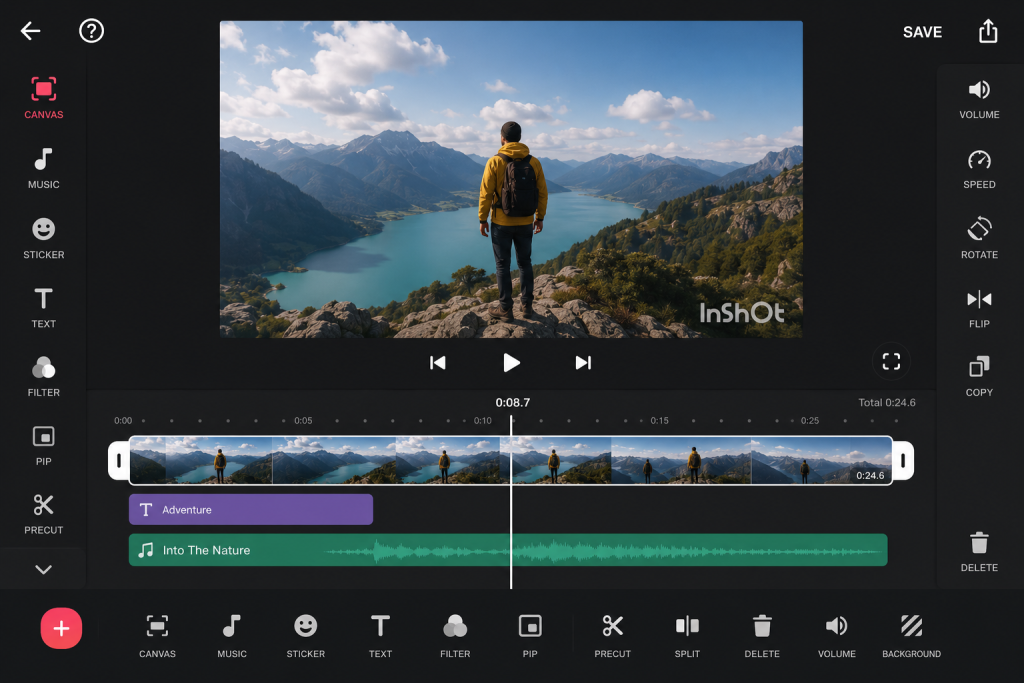
Task: Delete clip from the bottom toolbar
Action: pyautogui.click(x=762, y=636)
